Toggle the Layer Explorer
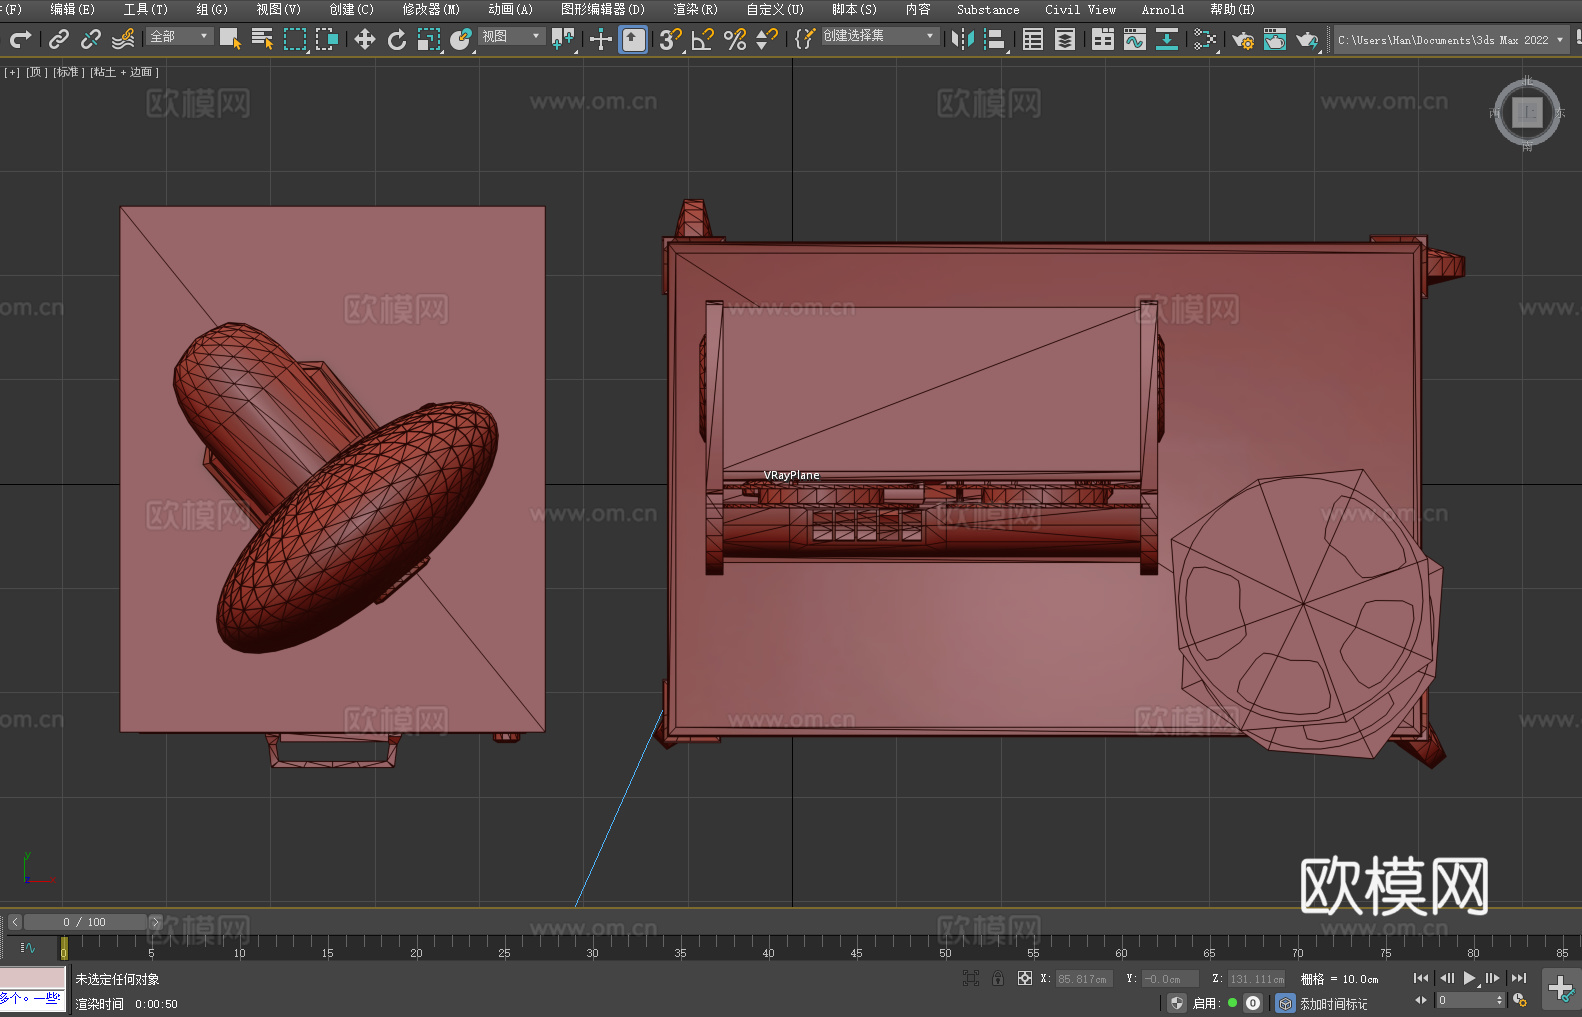The image size is (1582, 1017). tap(1065, 39)
